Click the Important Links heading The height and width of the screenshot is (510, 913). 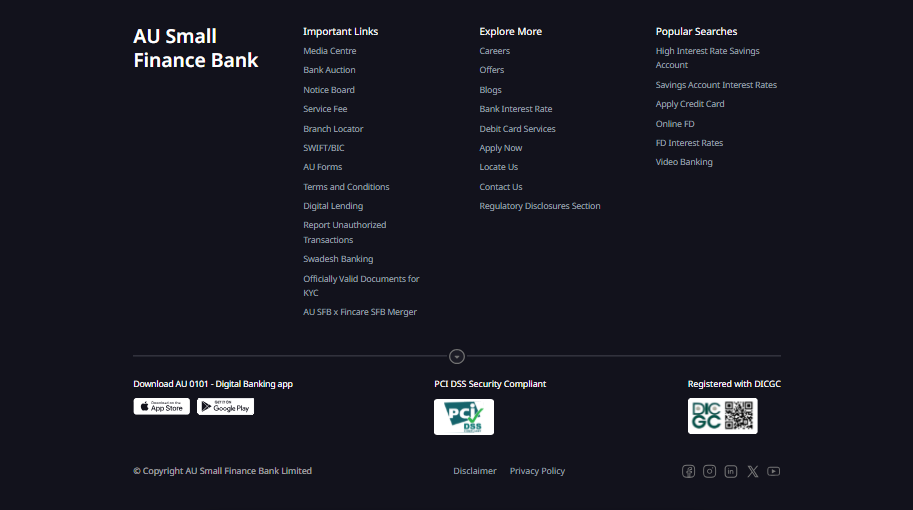click(x=341, y=31)
